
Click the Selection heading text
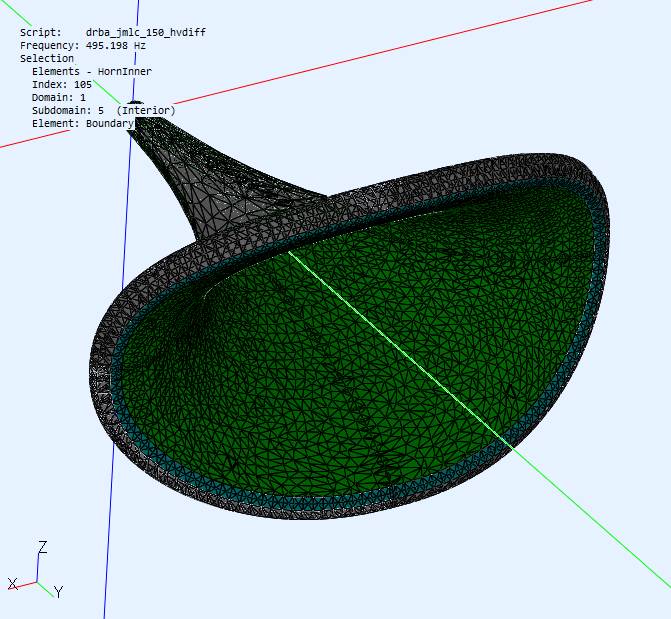[47, 58]
